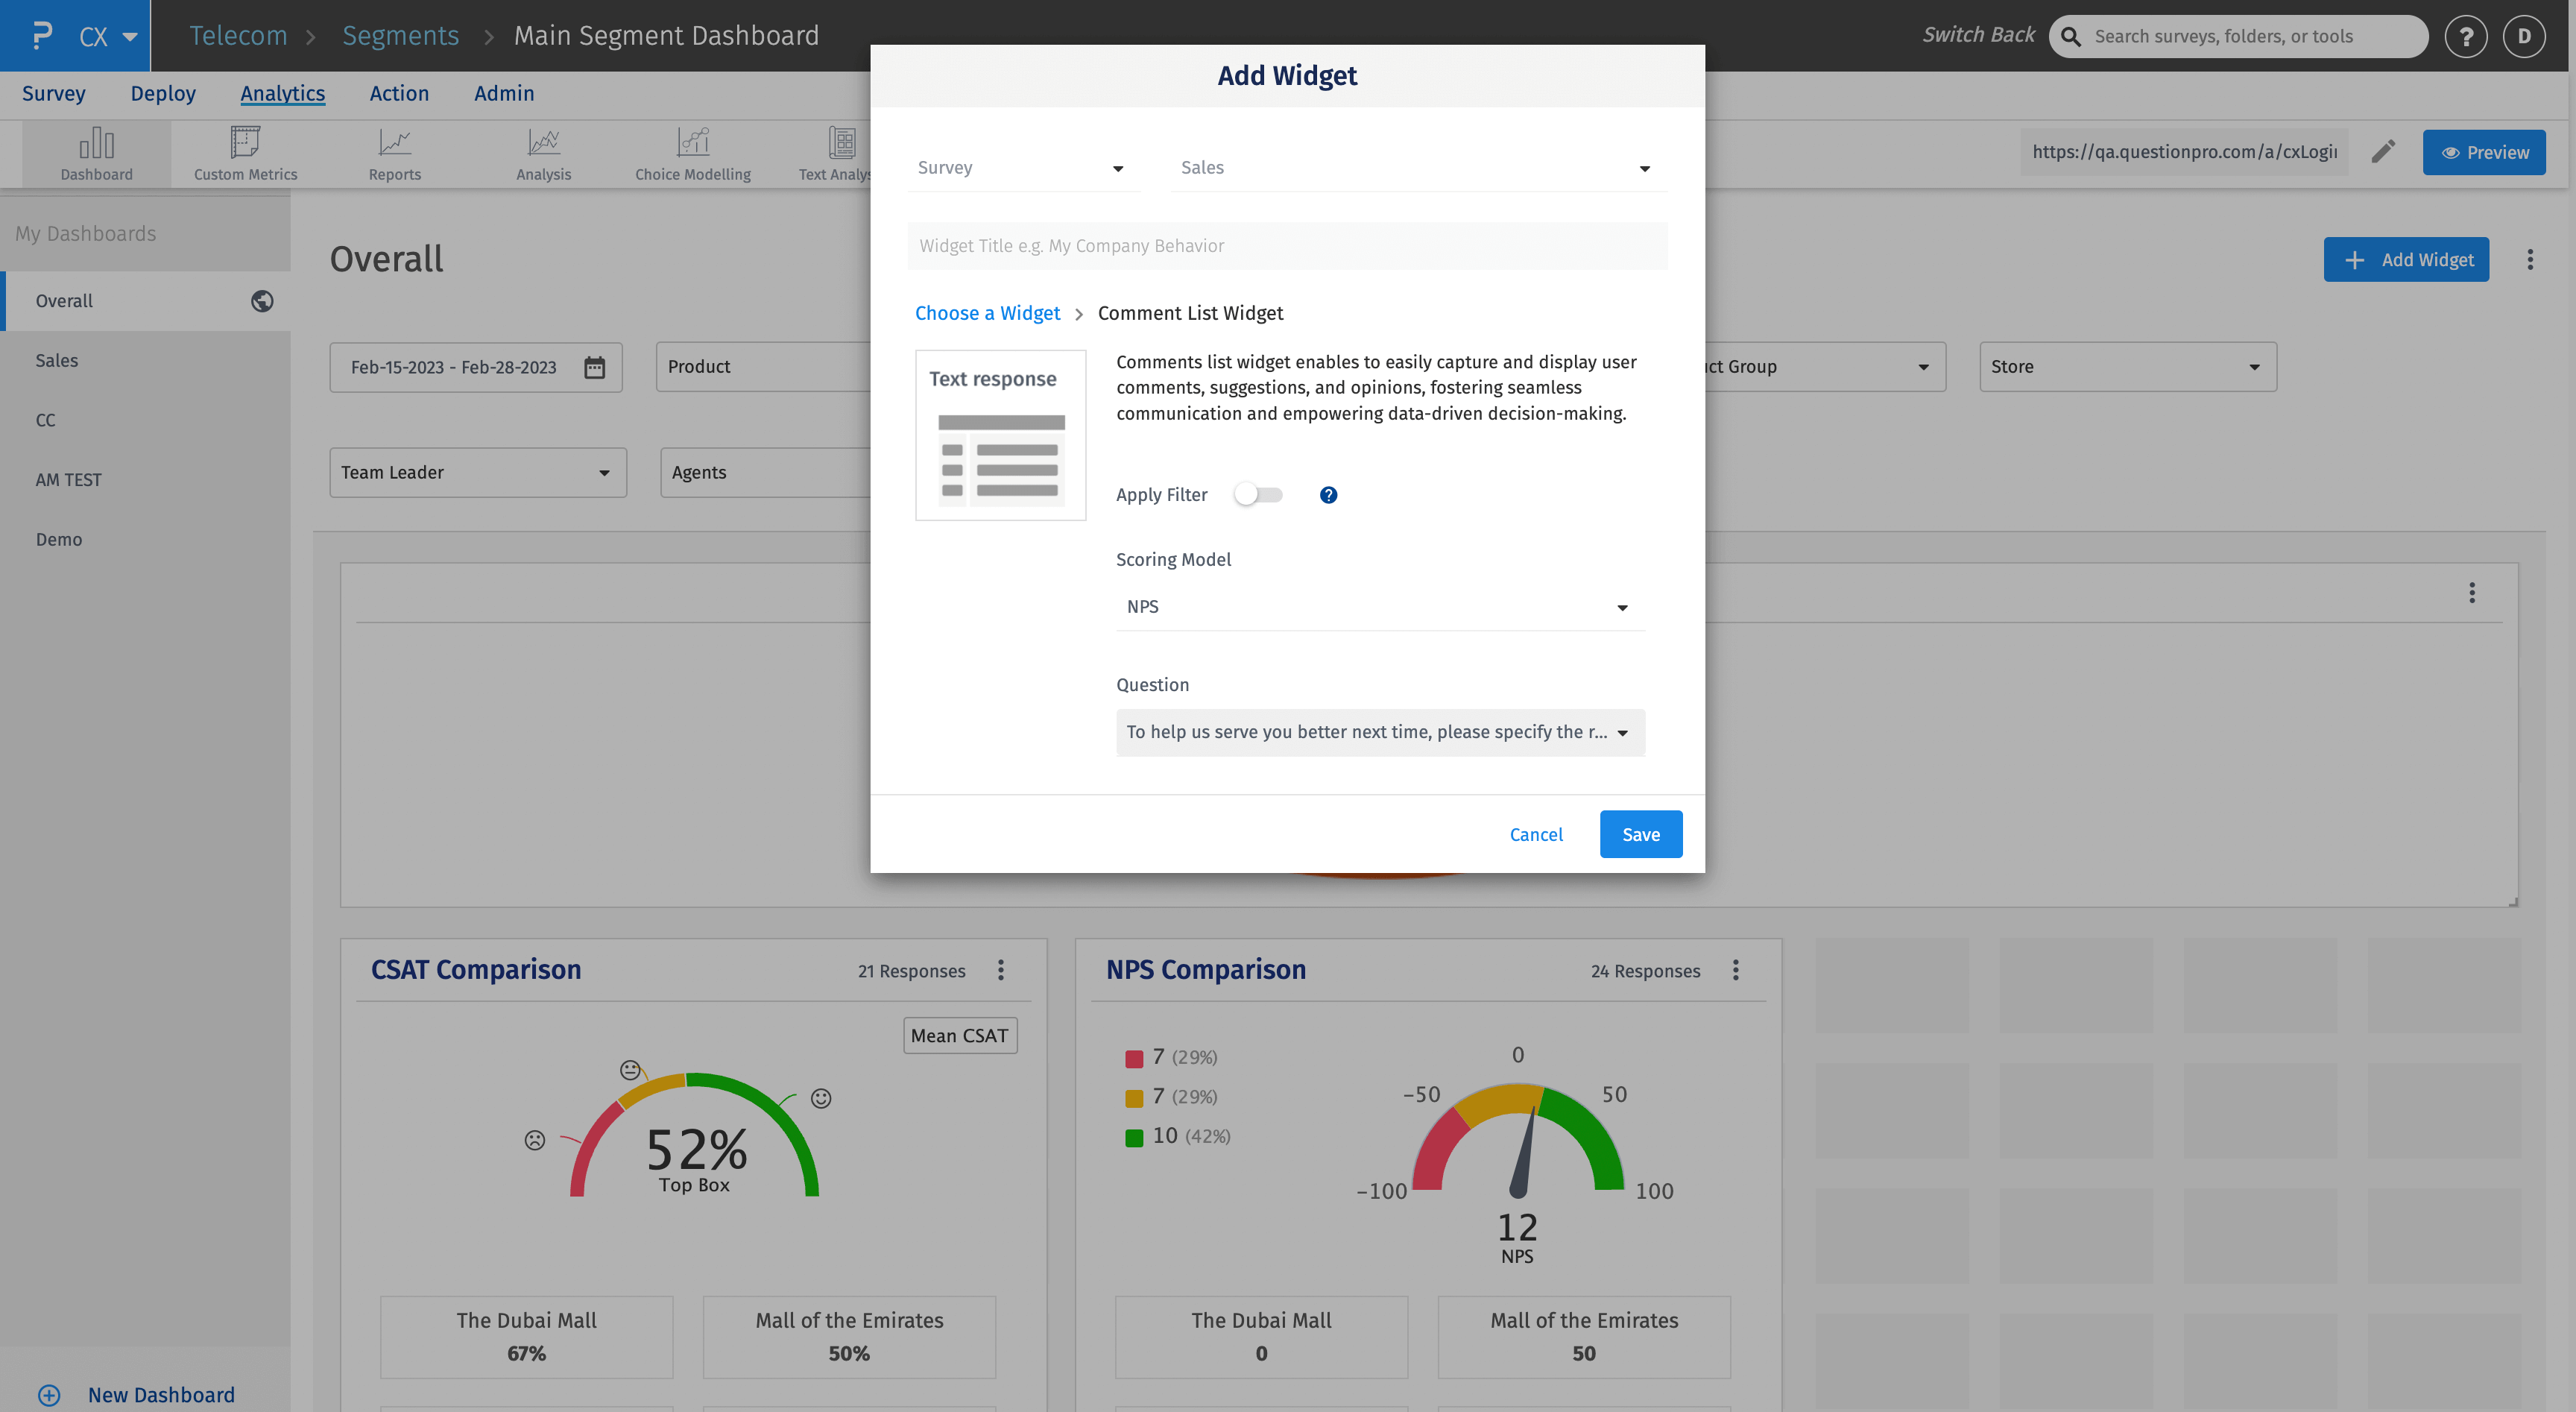The height and width of the screenshot is (1412, 2576).
Task: Click the Choose a Widget link
Action: pos(987,313)
